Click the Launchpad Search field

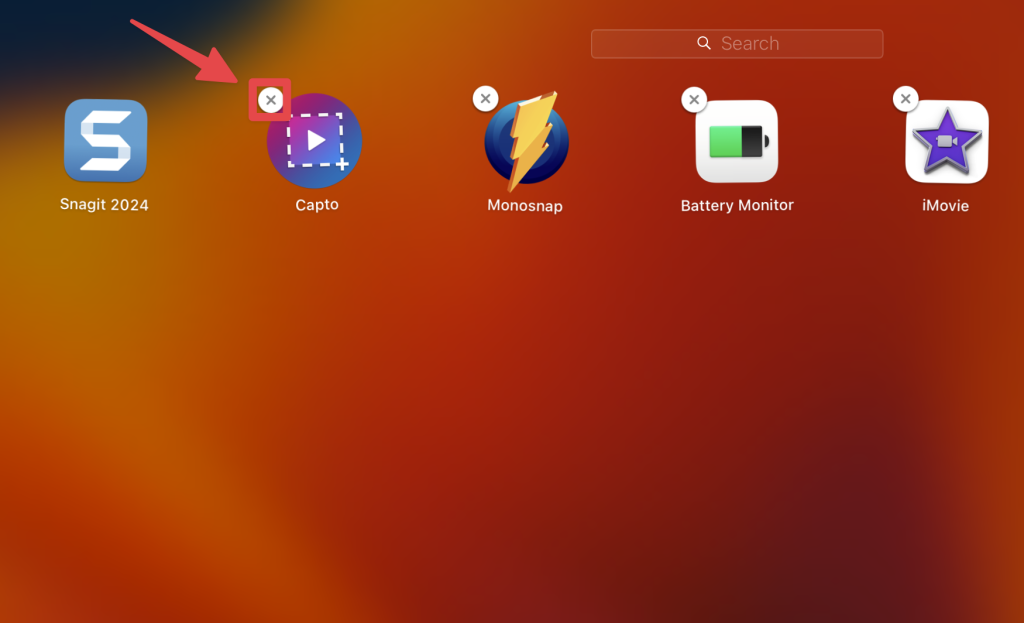[x=737, y=44]
